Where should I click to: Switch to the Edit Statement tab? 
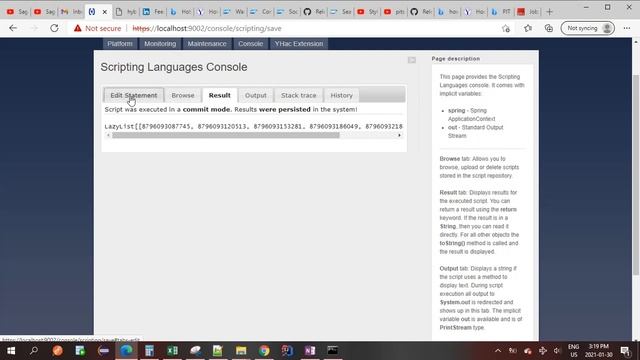[x=133, y=96]
